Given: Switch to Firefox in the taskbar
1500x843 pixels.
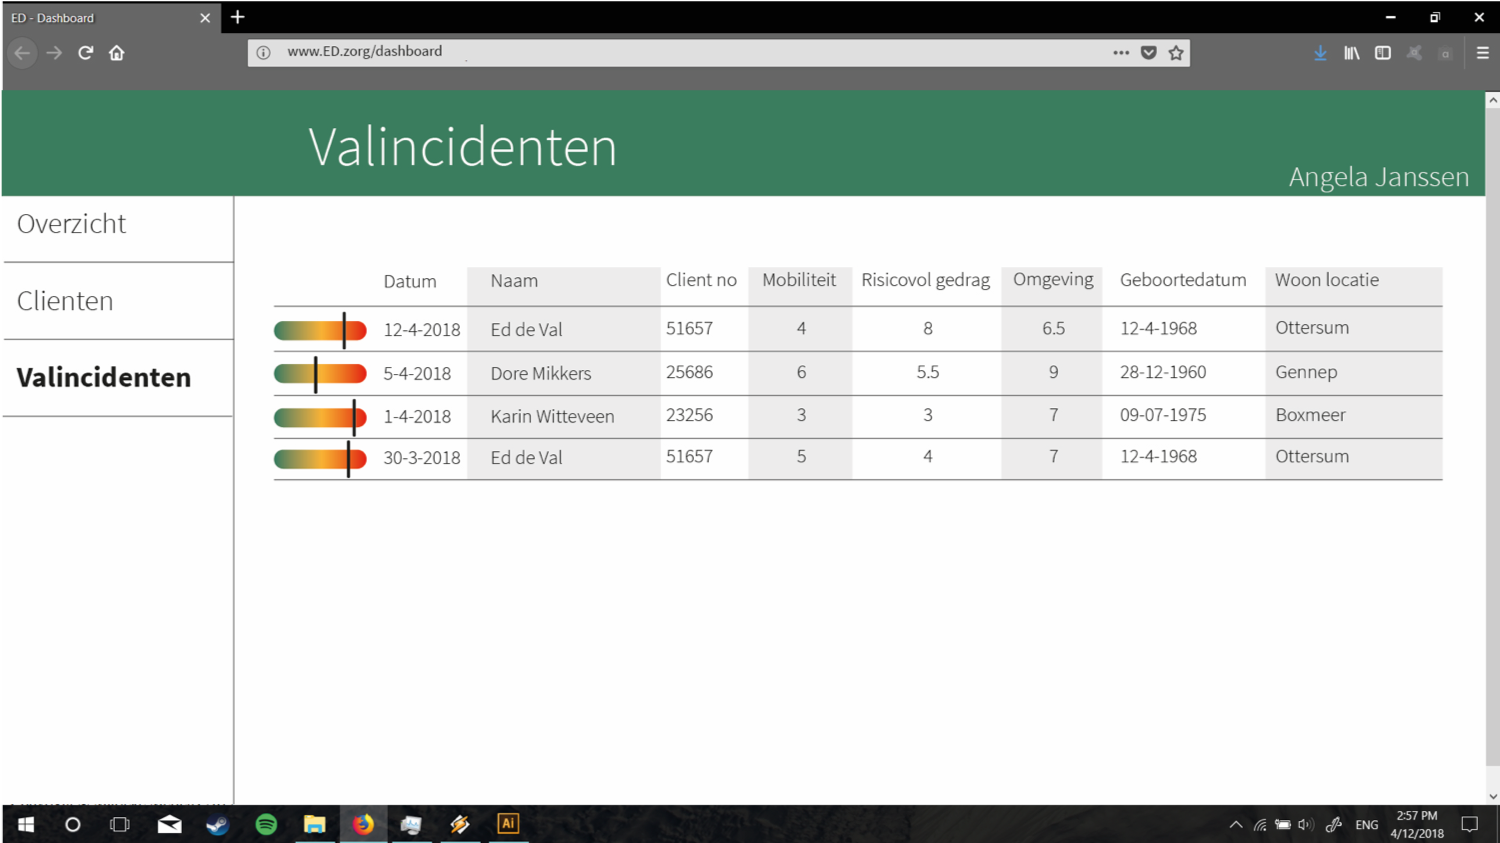Looking at the screenshot, I should click(x=363, y=825).
